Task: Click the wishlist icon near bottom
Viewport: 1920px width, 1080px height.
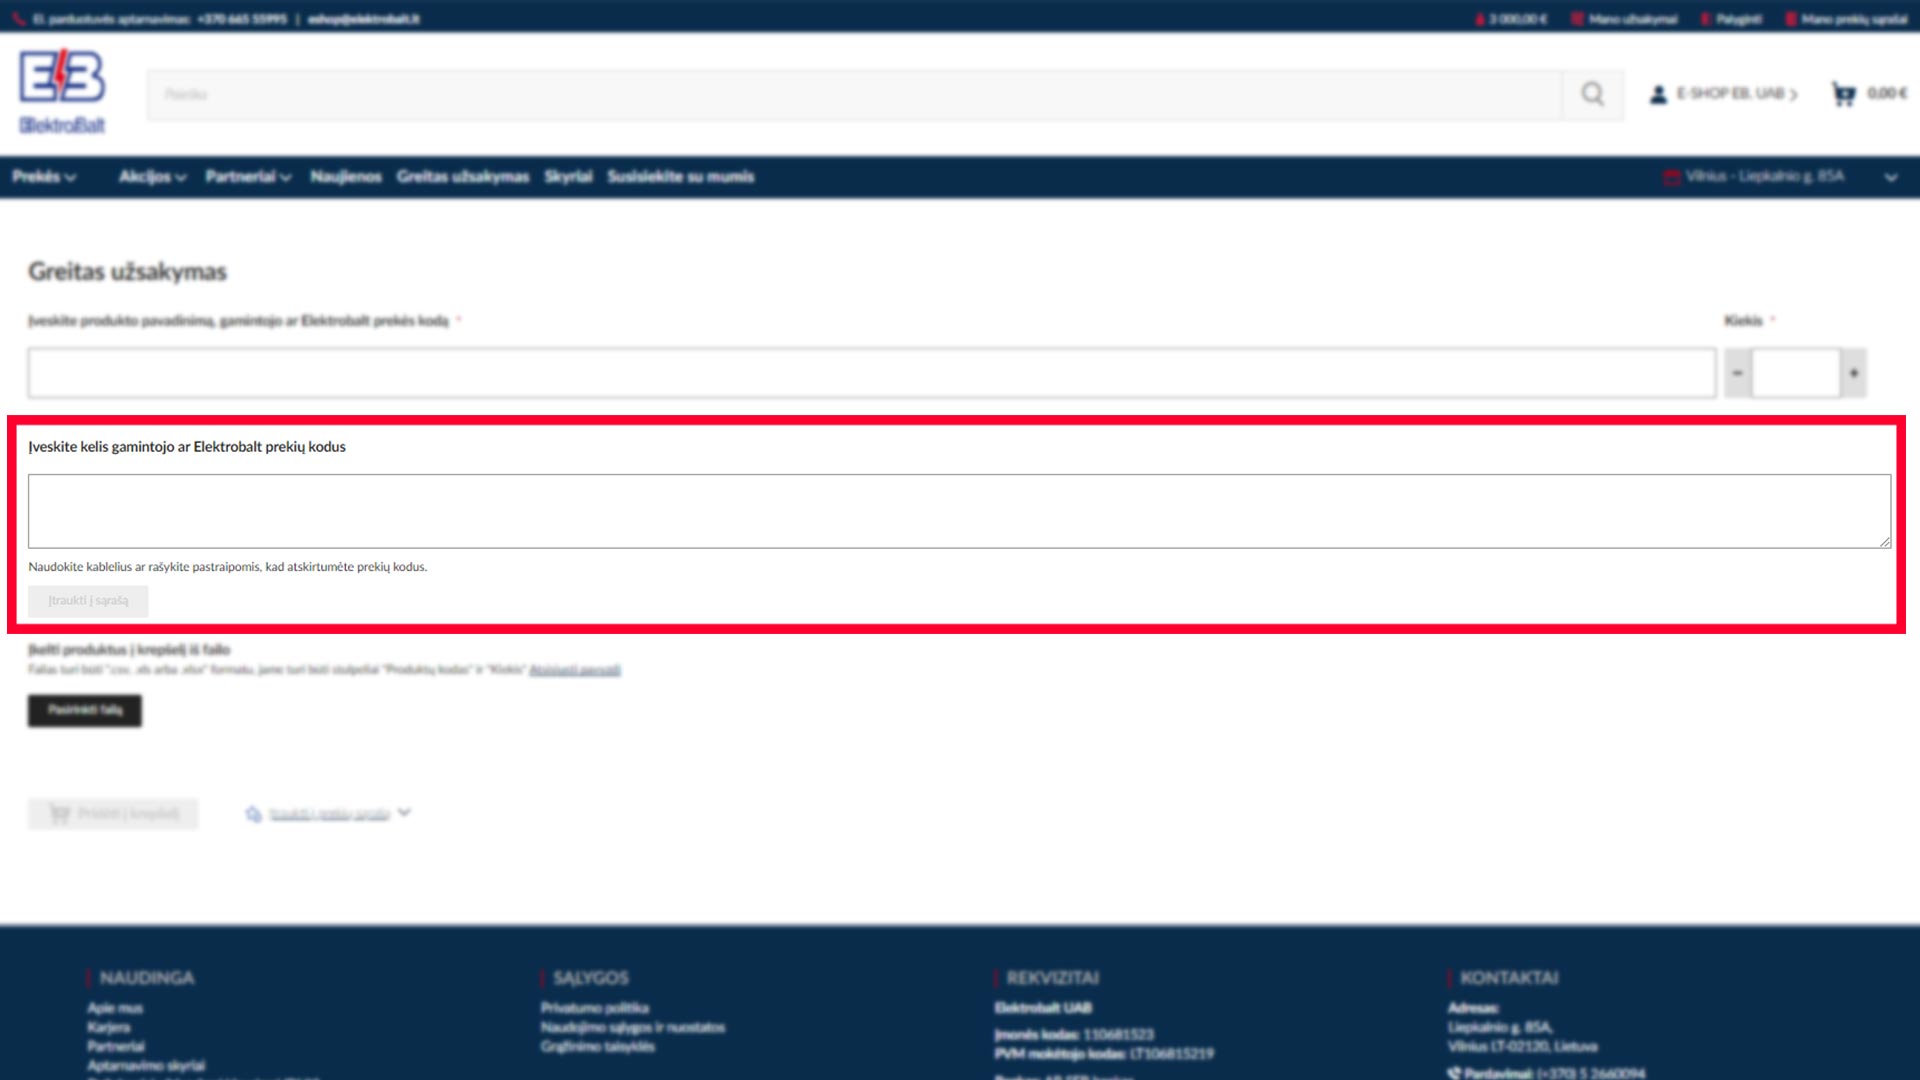Action: [253, 814]
